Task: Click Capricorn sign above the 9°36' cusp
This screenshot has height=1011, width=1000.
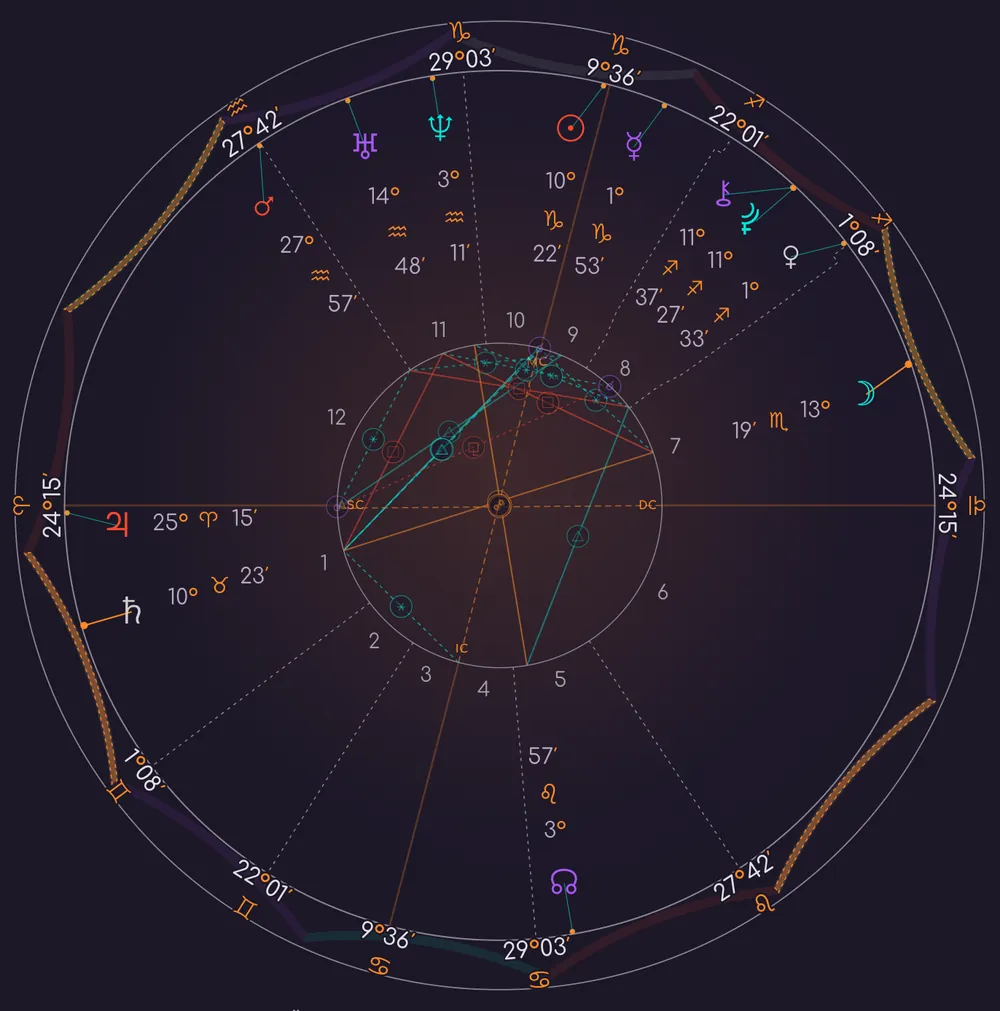Action: click(620, 44)
